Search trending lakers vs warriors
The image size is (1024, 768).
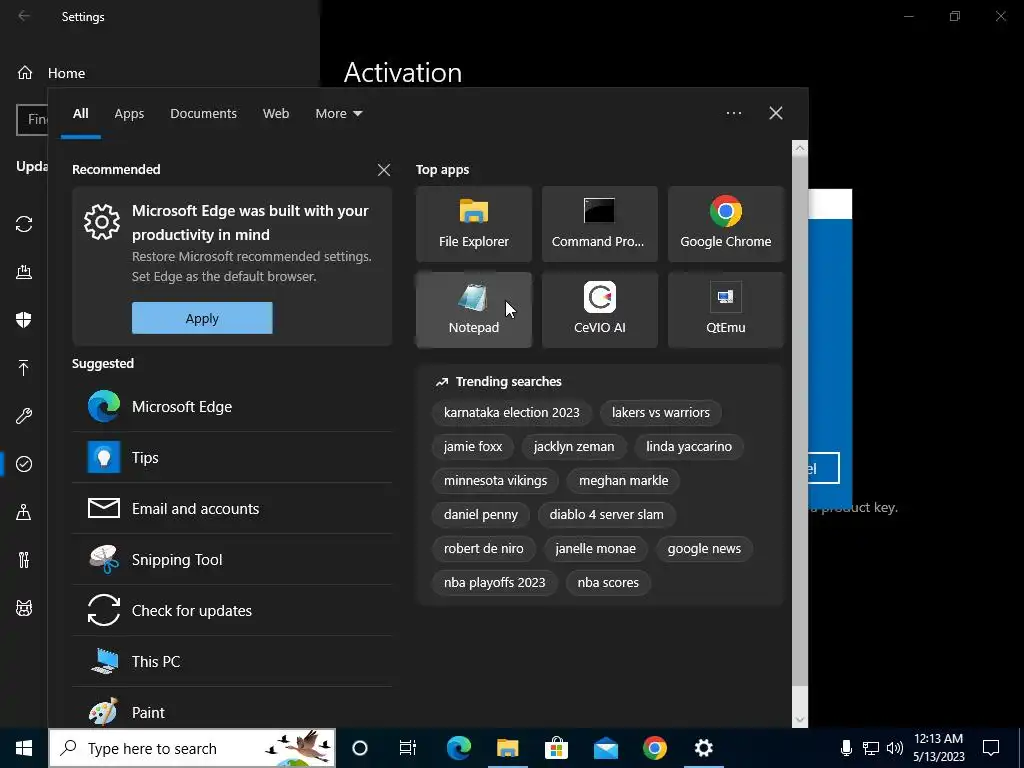[661, 413]
